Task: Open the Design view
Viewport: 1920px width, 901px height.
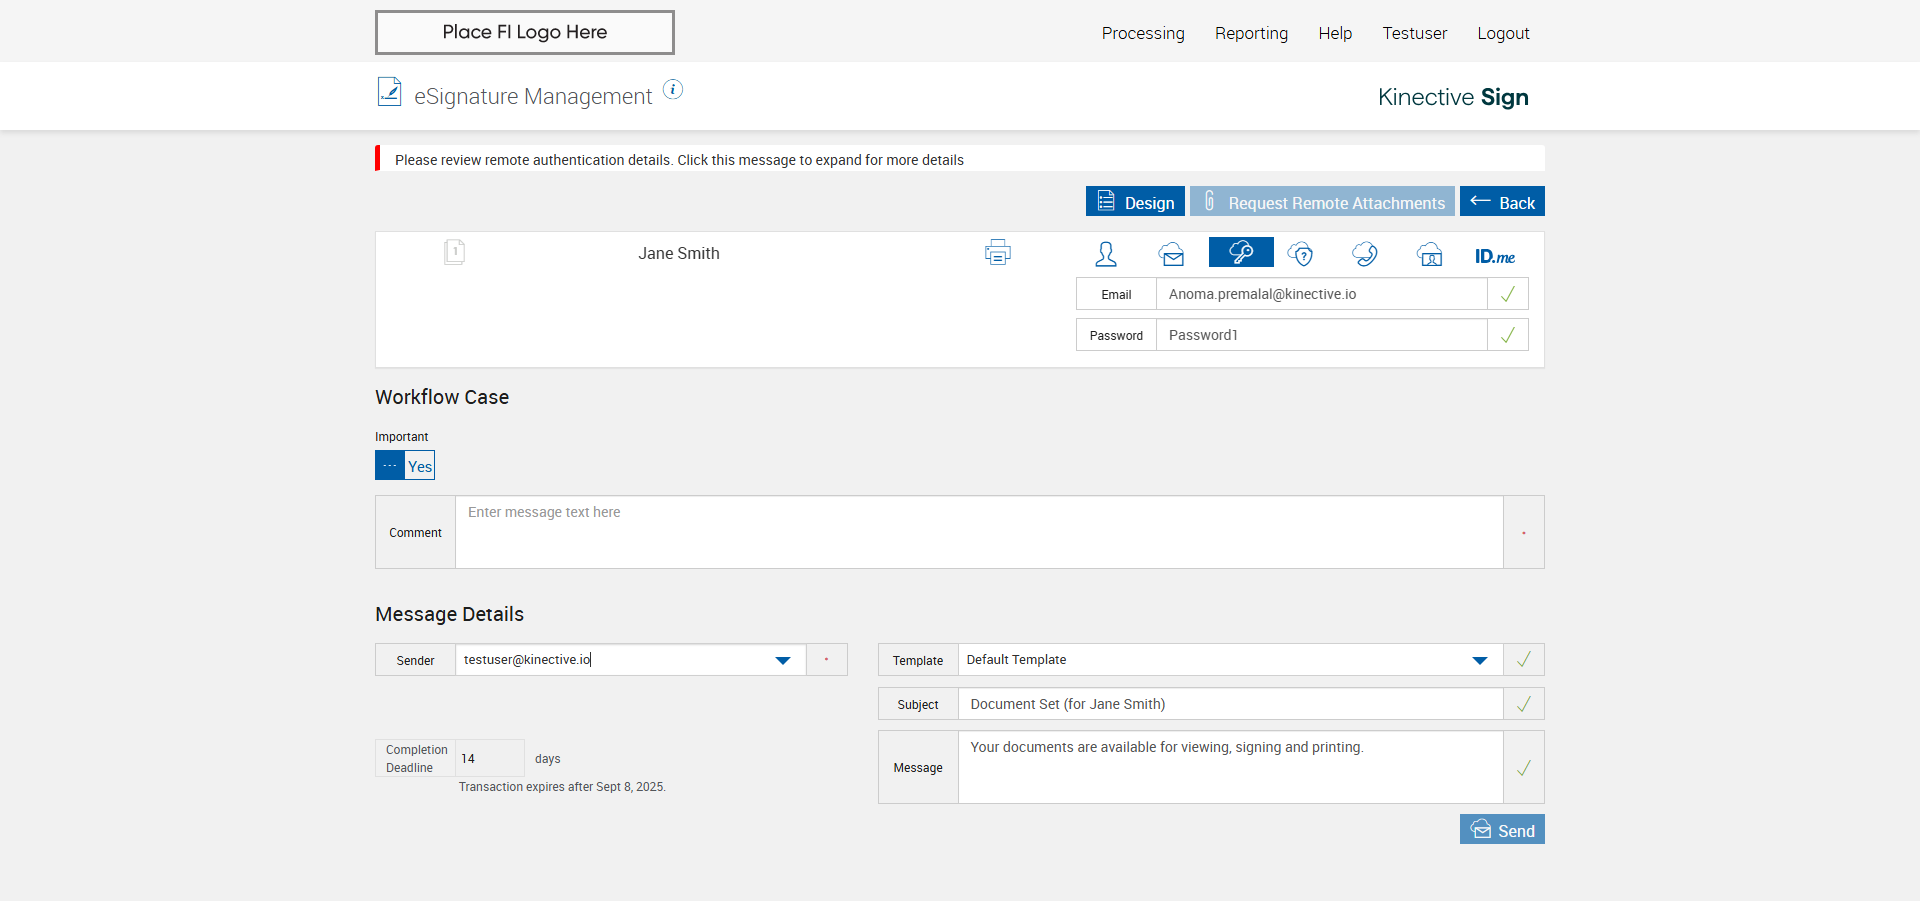Action: [x=1135, y=202]
